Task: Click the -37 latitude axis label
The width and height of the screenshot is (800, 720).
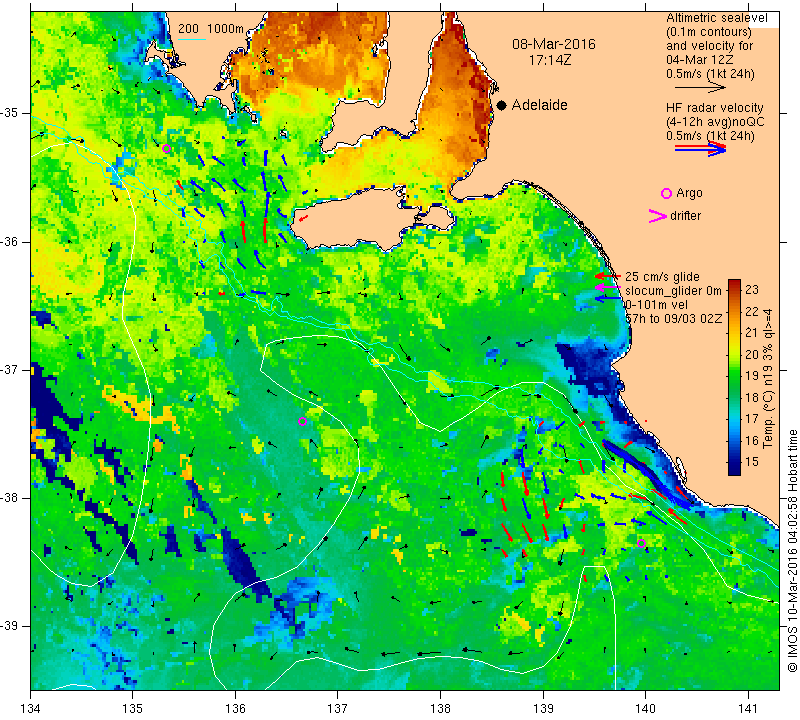Action: click(x=10, y=369)
